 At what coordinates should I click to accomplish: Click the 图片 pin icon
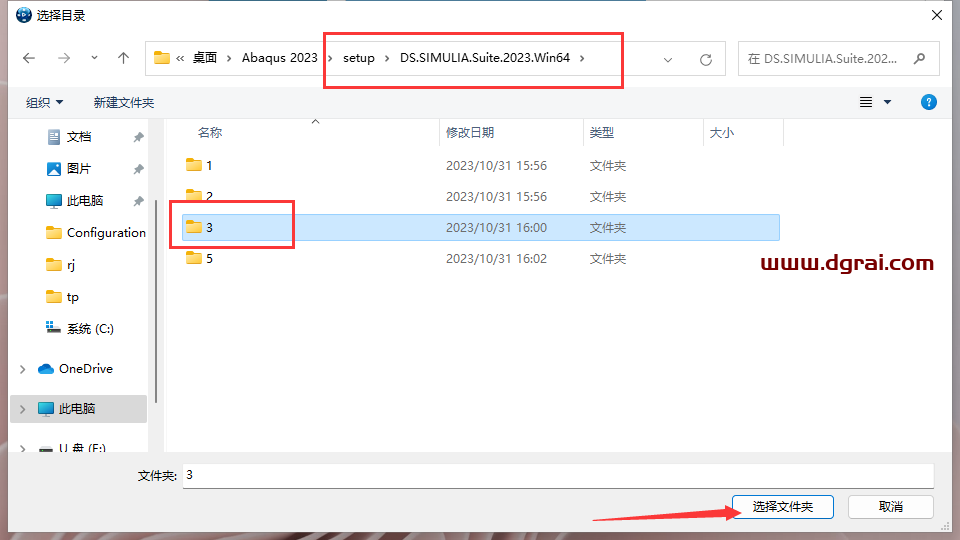[138, 169]
